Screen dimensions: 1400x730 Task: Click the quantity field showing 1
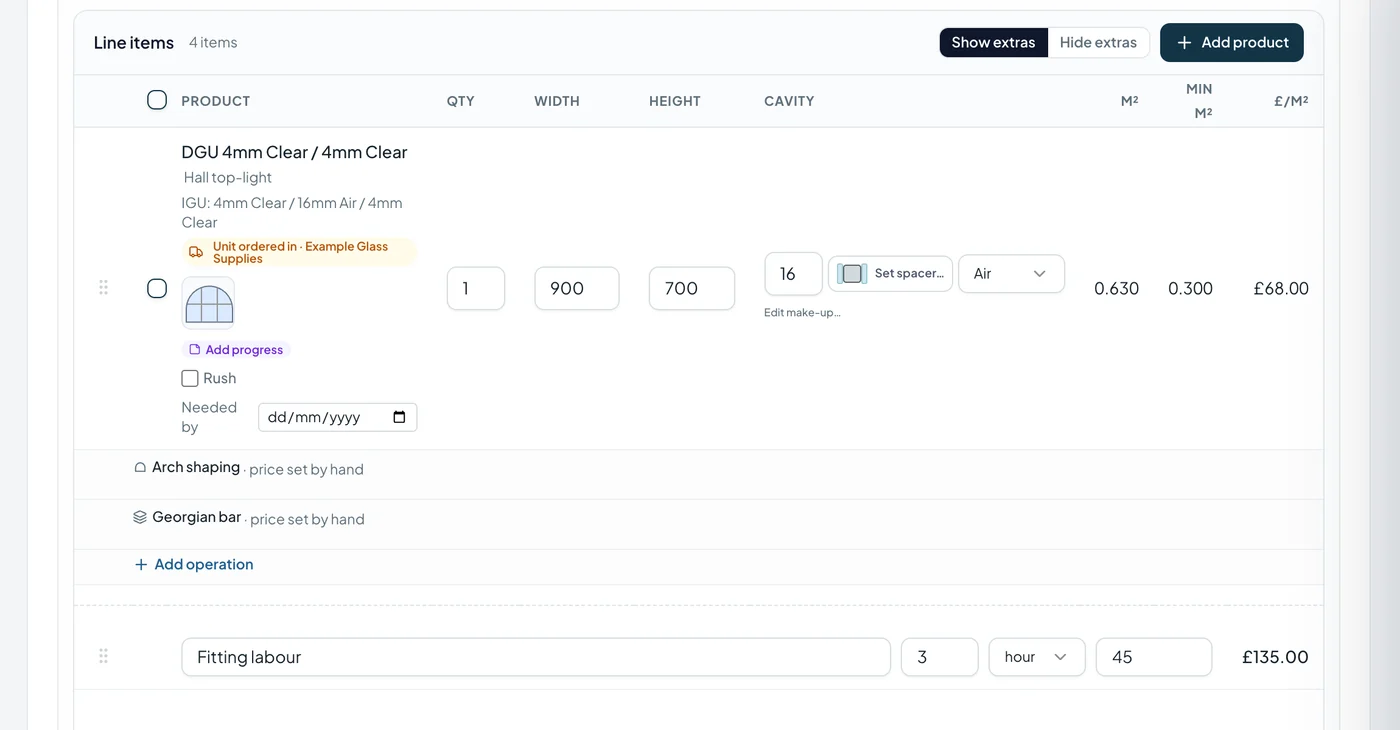[476, 288]
